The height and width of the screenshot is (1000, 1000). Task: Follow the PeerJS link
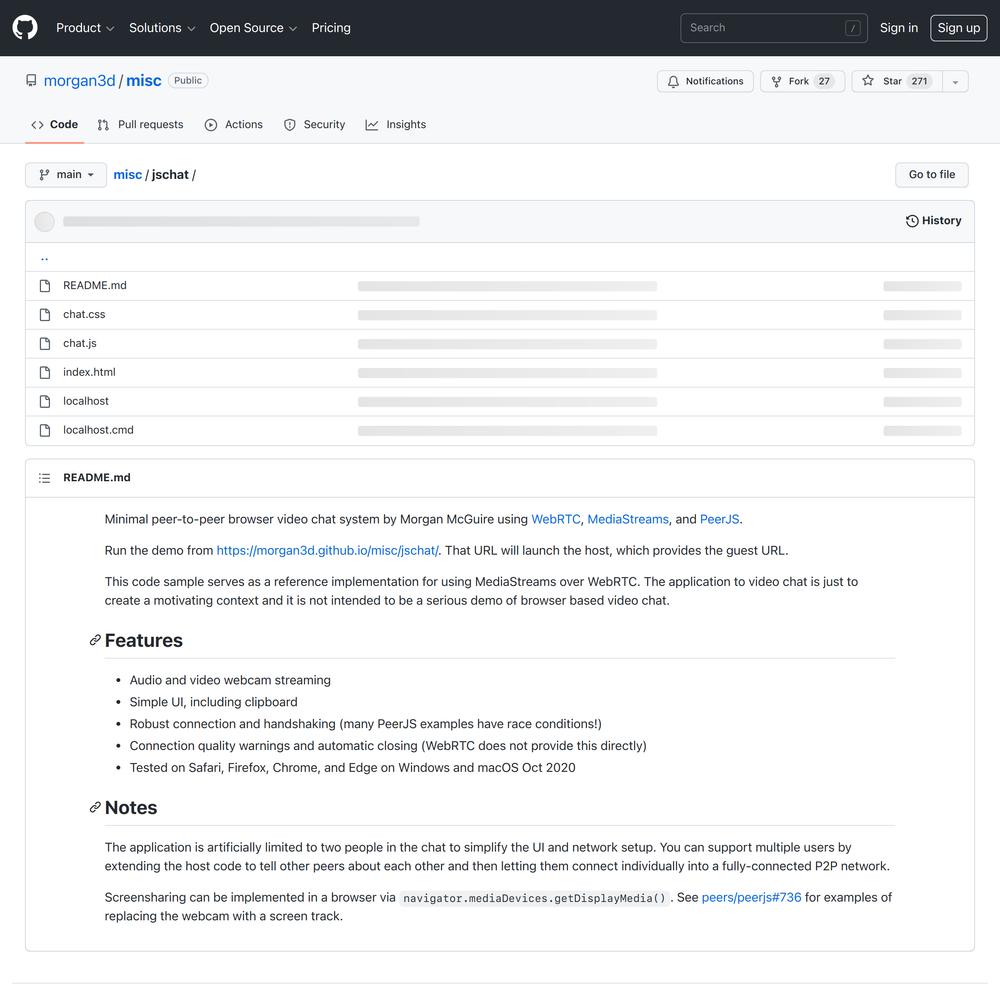pyautogui.click(x=719, y=519)
